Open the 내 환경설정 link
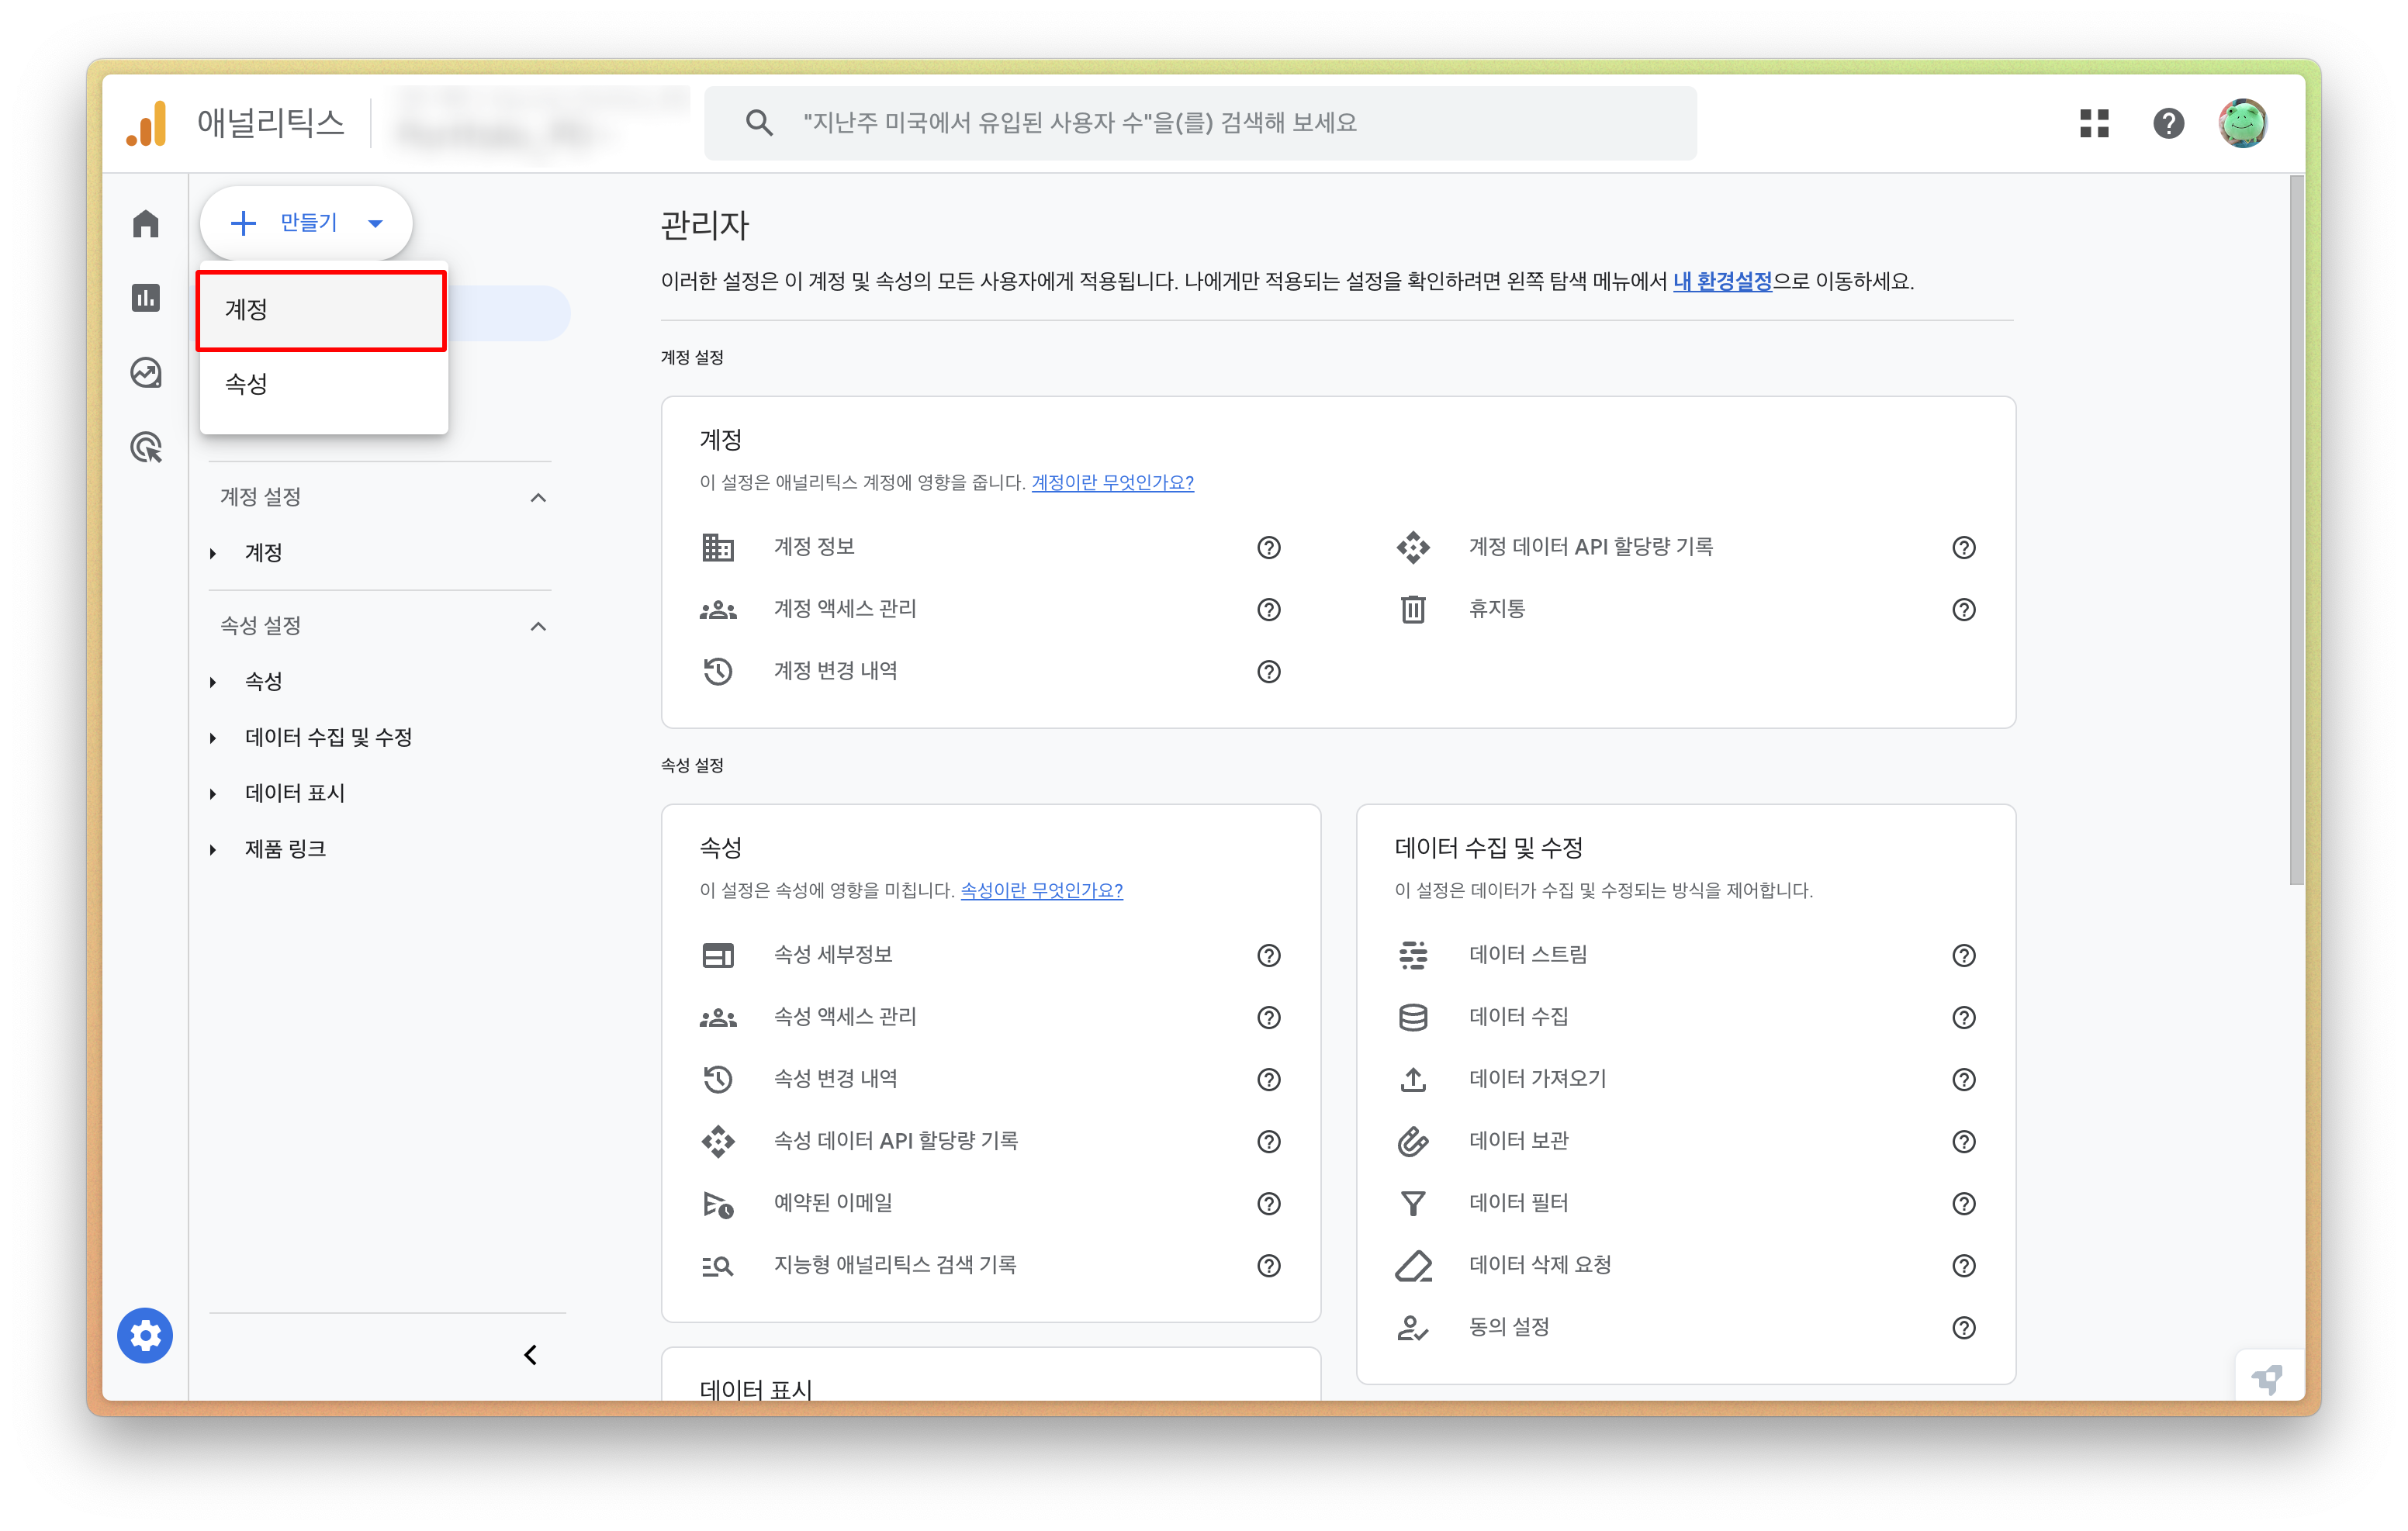The image size is (2408, 1531). (1722, 281)
